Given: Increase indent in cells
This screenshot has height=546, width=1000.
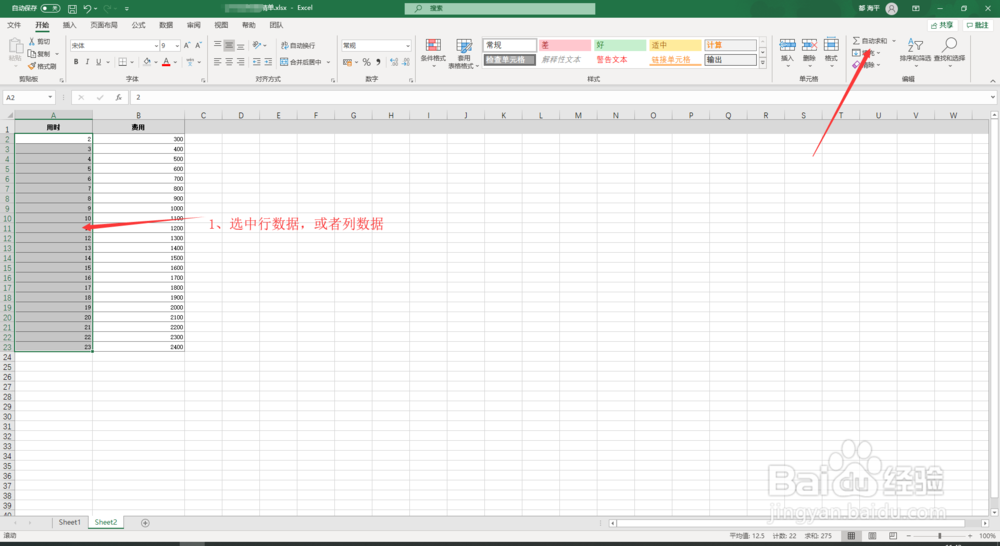Looking at the screenshot, I should (x=268, y=62).
